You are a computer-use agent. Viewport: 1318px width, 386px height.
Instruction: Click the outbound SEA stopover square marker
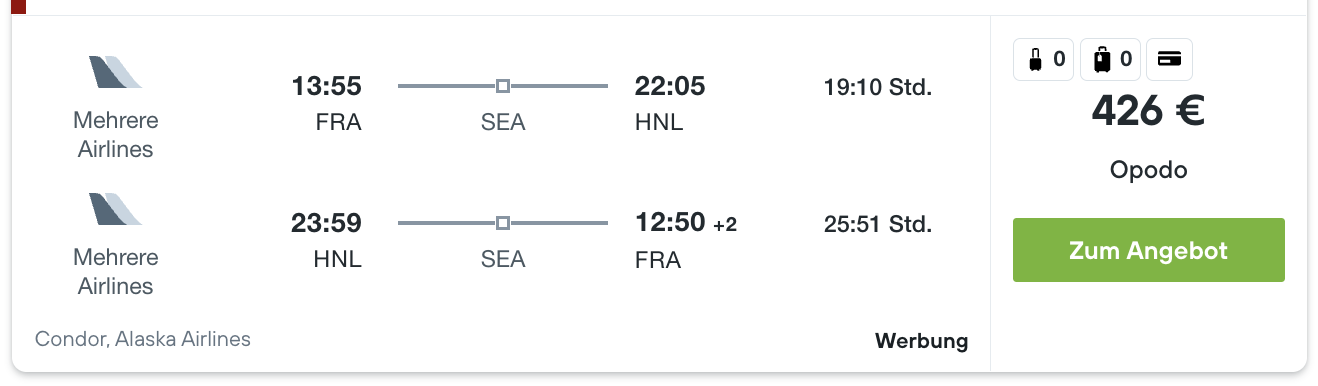click(x=503, y=86)
